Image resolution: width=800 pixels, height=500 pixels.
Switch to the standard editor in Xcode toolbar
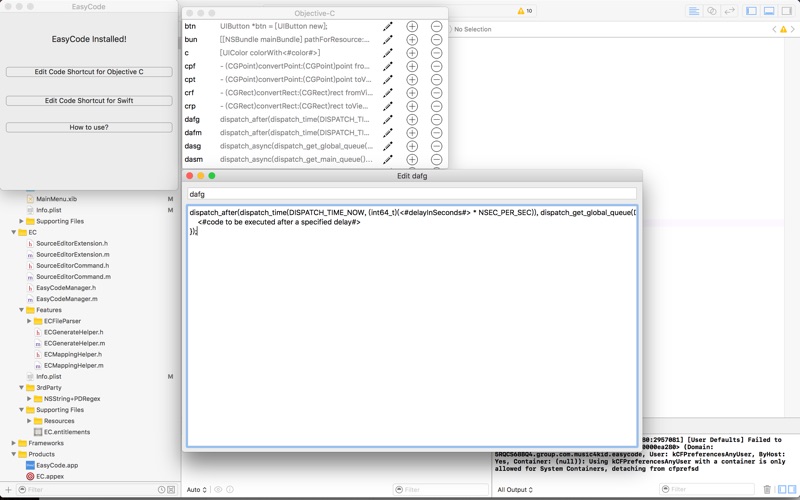click(694, 11)
